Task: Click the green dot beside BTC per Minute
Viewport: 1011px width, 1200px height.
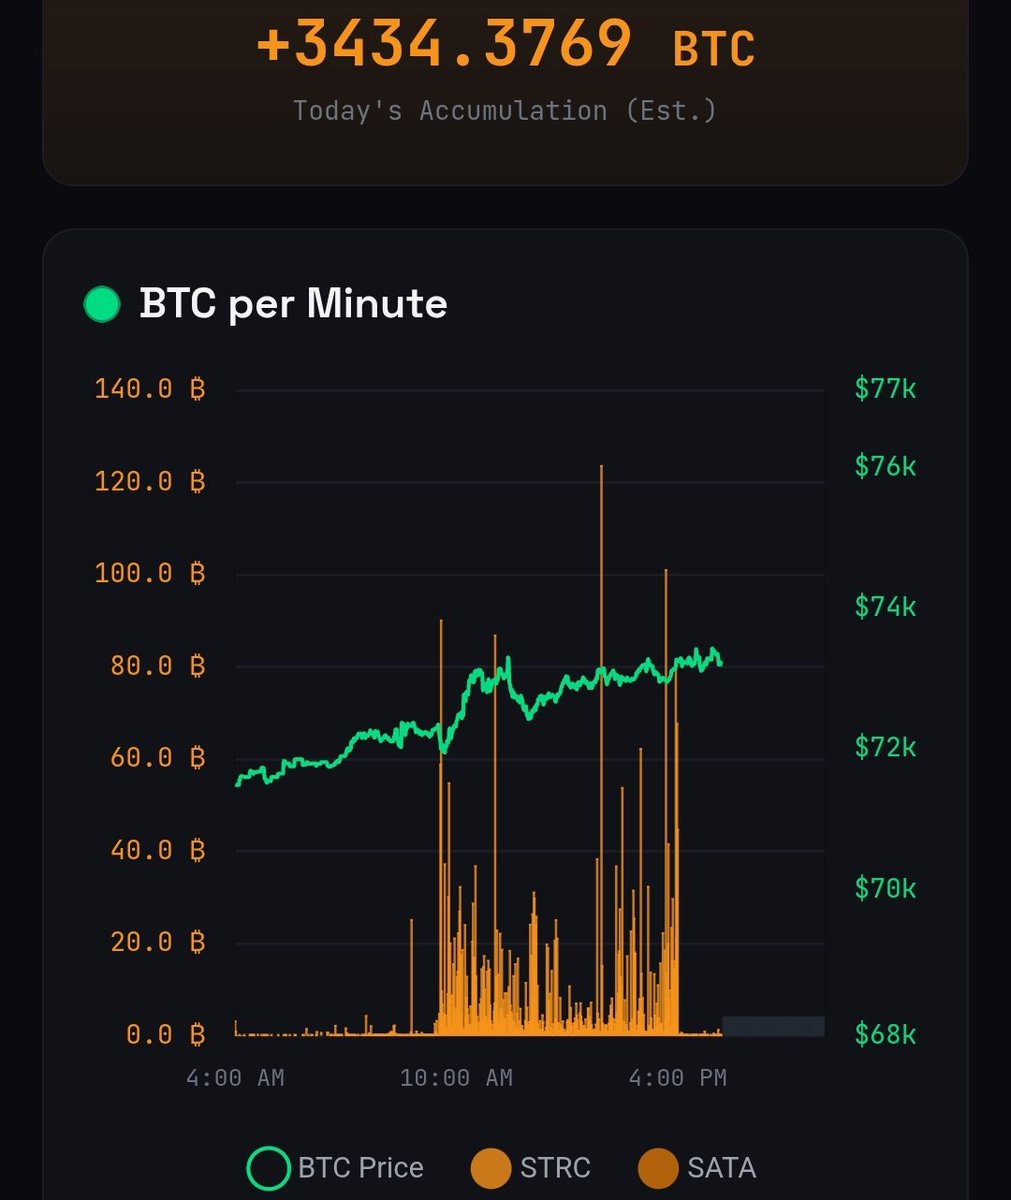Action: pos(101,304)
